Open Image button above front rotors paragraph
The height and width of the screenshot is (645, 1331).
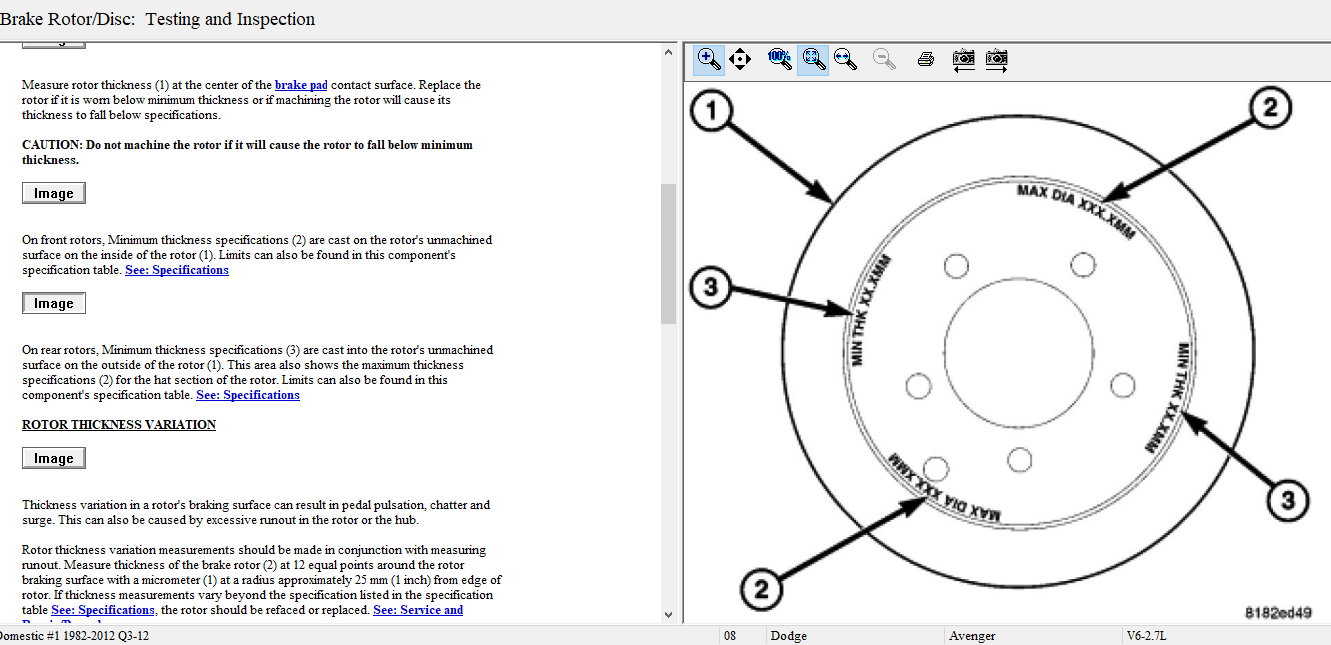point(54,193)
